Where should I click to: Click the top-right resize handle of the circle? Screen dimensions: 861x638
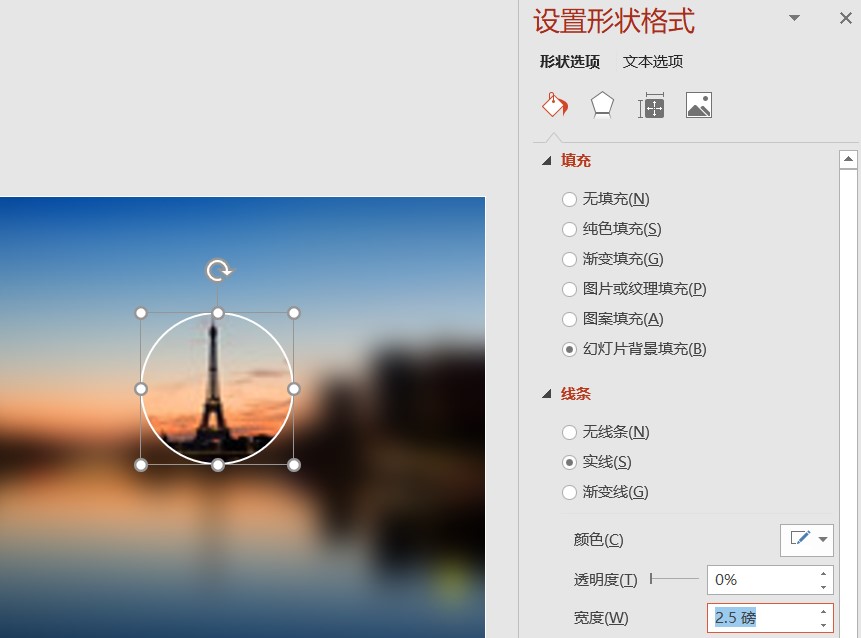294,313
